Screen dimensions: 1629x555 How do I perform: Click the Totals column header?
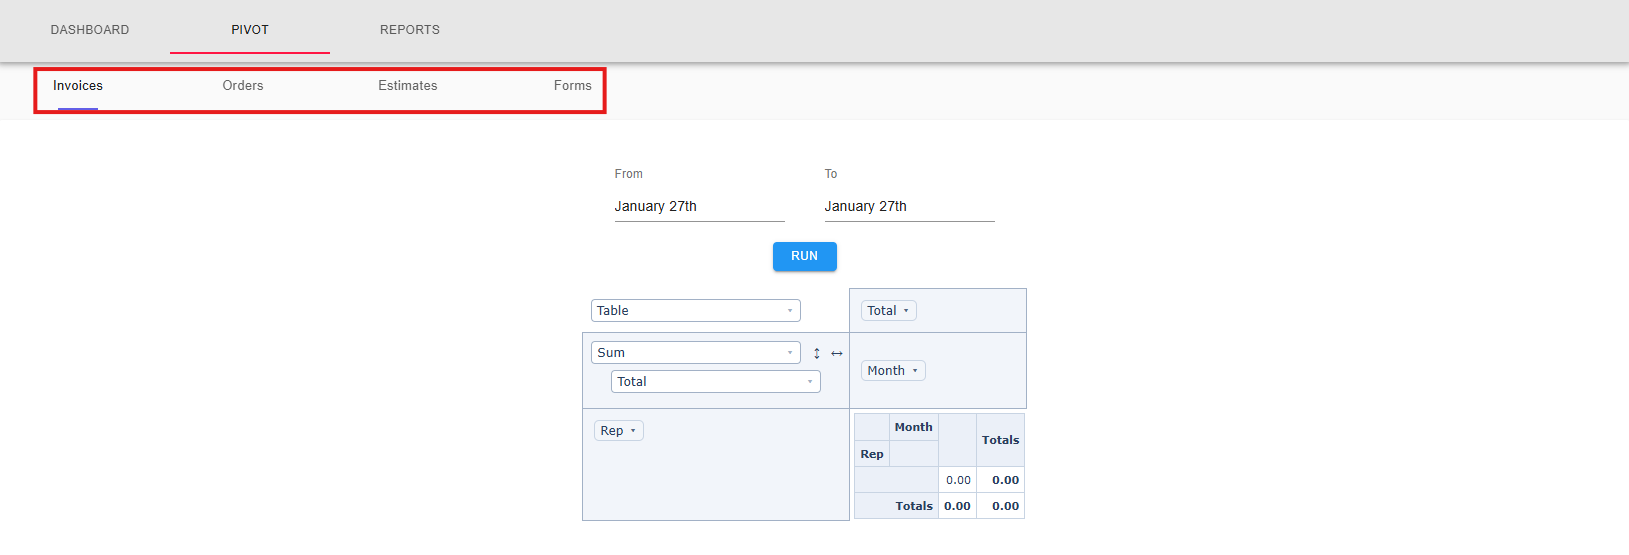1001,440
